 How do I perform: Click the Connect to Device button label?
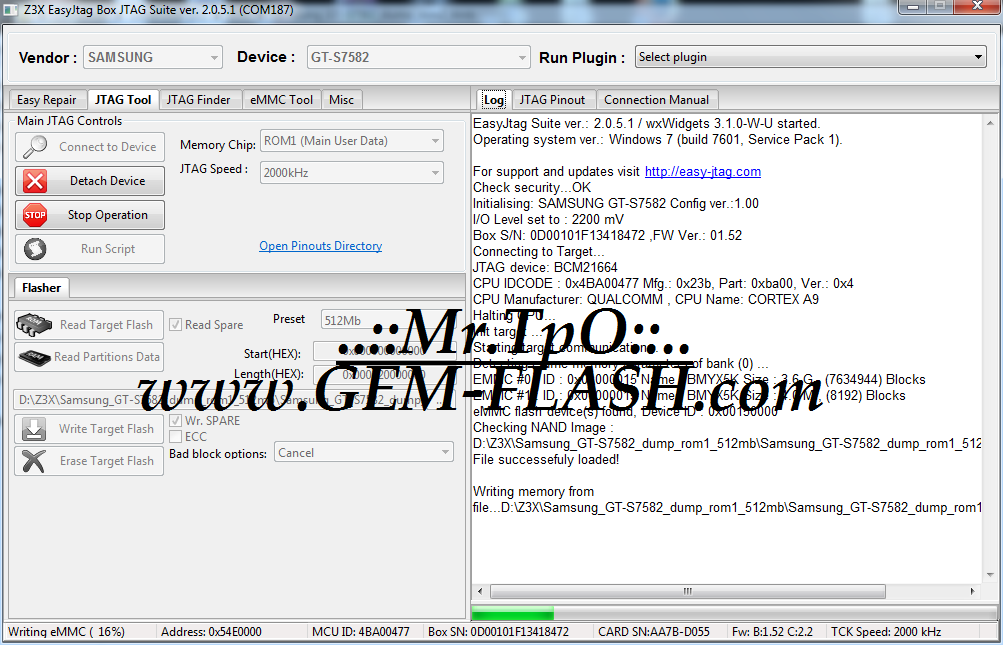(x=107, y=147)
